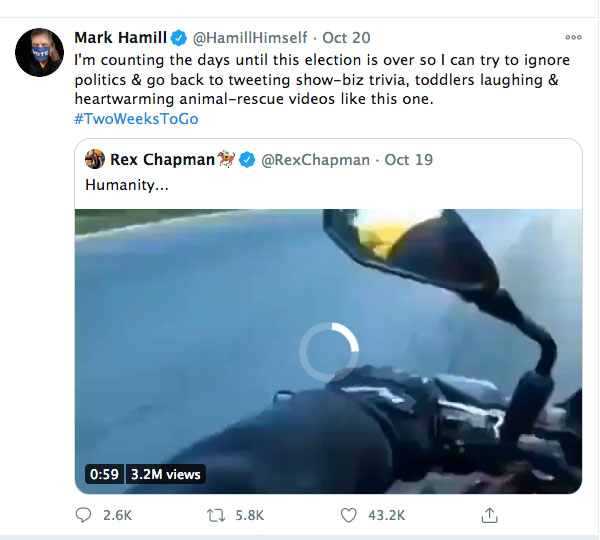The width and height of the screenshot is (600, 540).
Task: Open the #TwoWeeksToGo hashtag link
Action: pos(136,119)
